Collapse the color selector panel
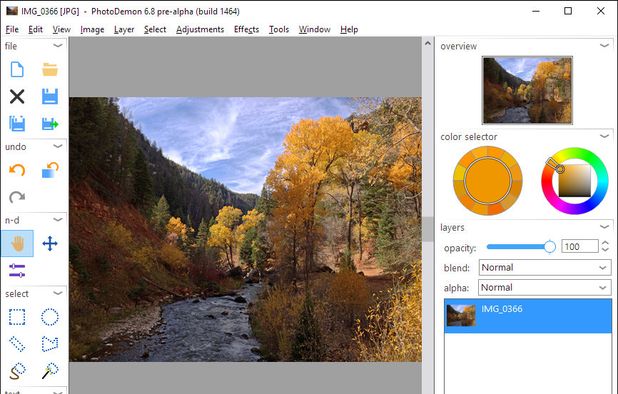 click(605, 136)
